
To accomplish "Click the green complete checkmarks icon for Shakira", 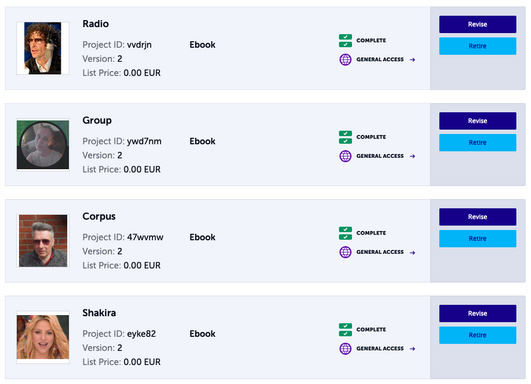I will pyautogui.click(x=345, y=330).
